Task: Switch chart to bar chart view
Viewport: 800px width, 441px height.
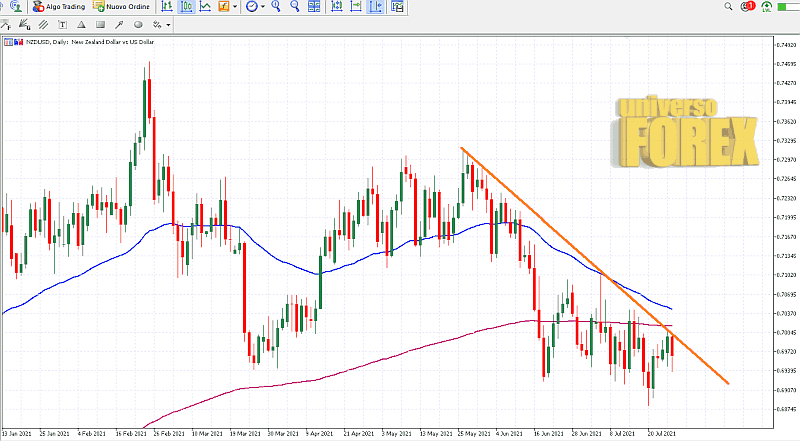Action: (x=166, y=6)
